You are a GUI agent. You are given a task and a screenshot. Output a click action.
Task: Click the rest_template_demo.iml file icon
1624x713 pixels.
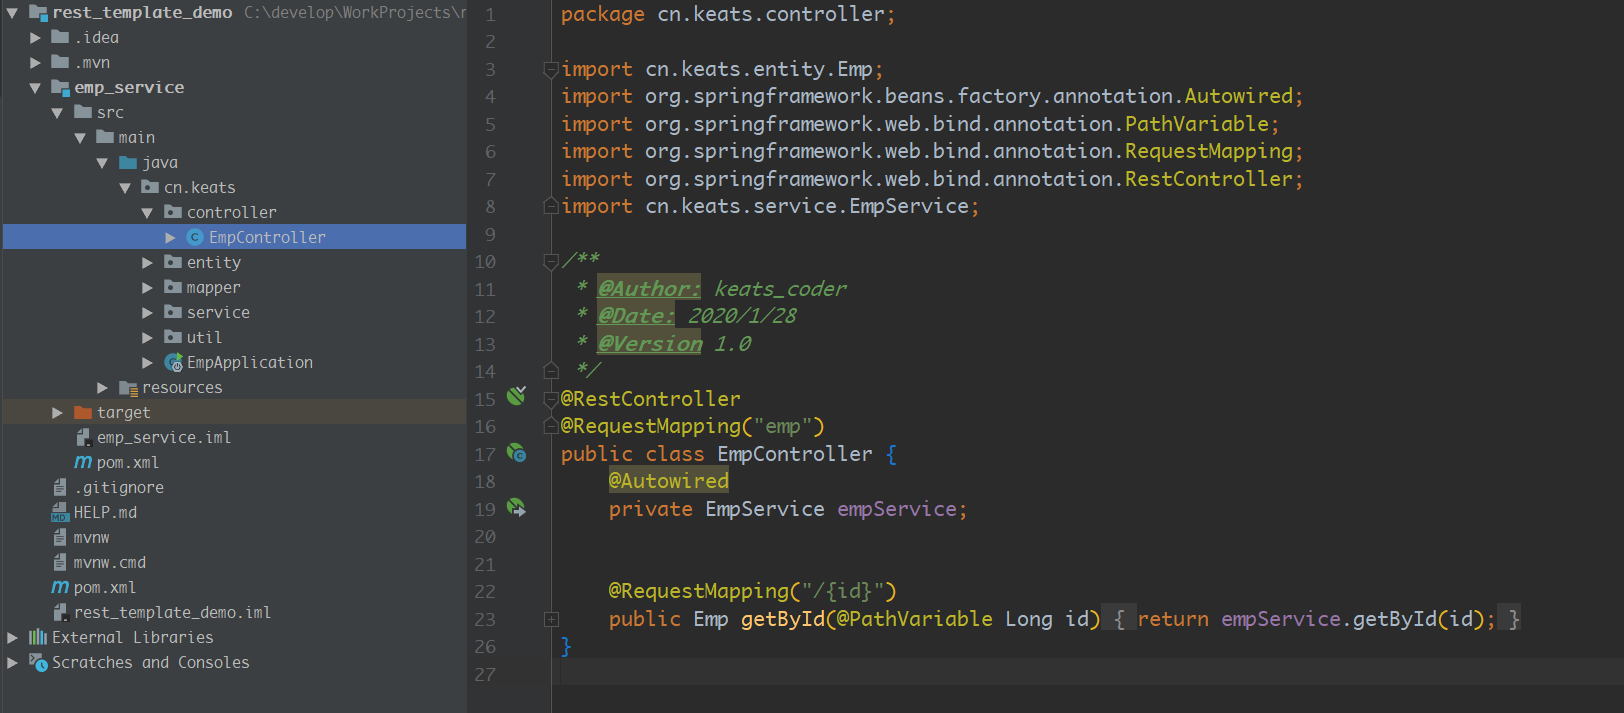click(x=60, y=612)
